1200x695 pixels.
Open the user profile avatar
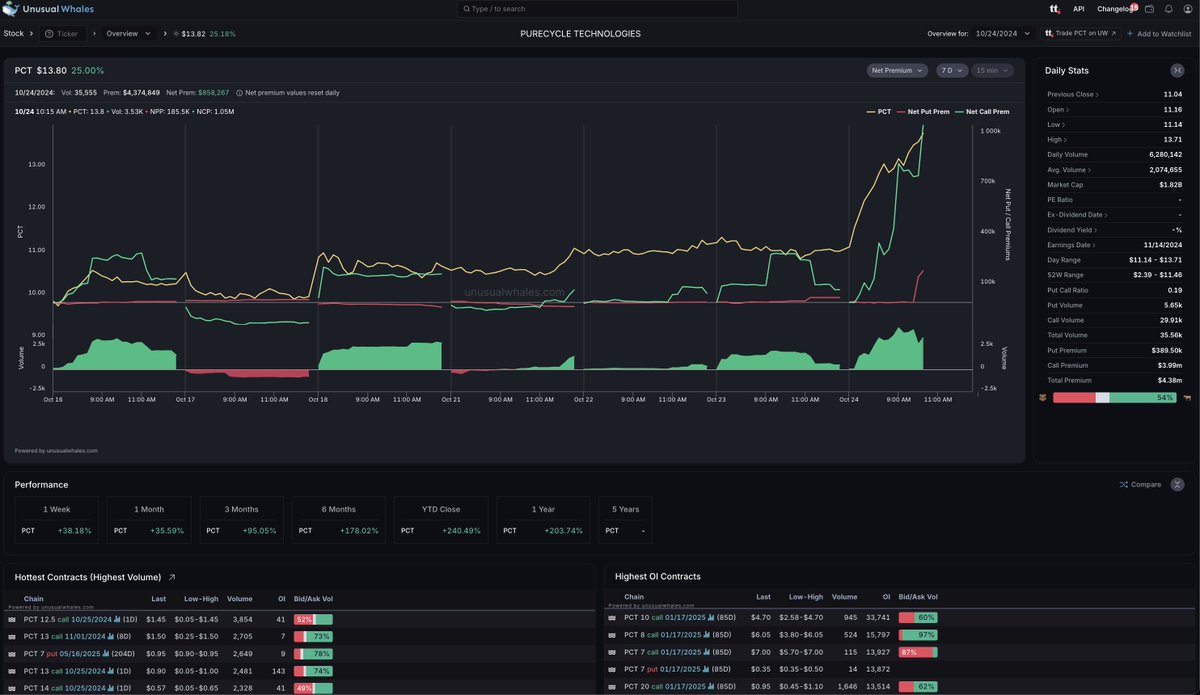(x=1186, y=9)
